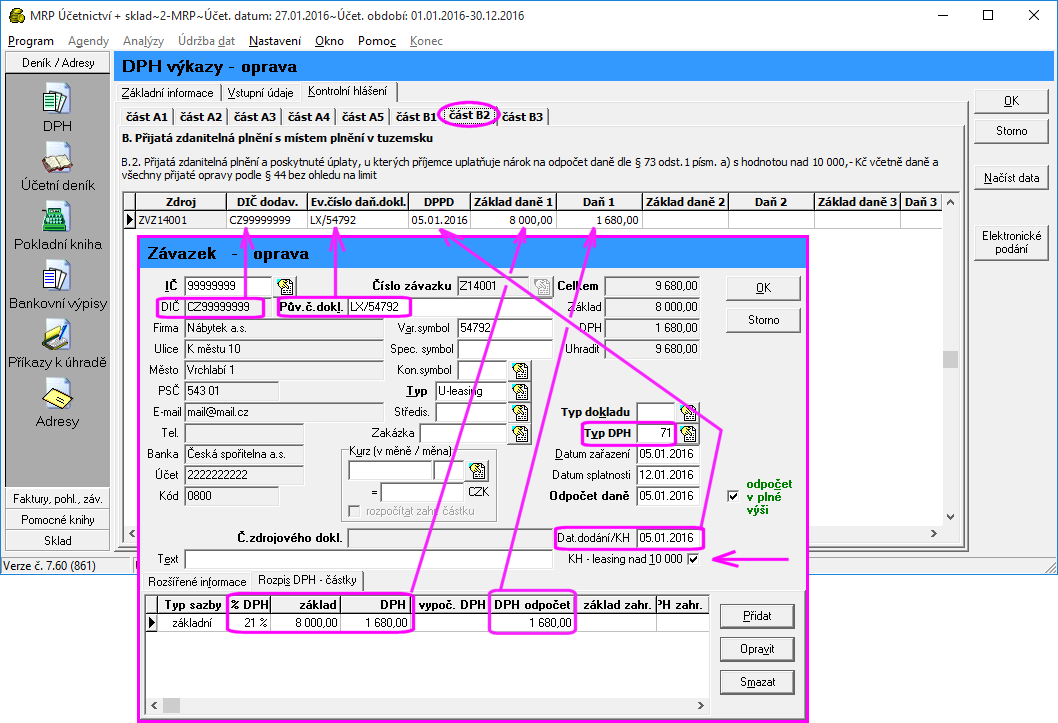This screenshot has height=723, width=1058.
Task: Click lookup icon beside Typ DPH field
Action: 688,433
